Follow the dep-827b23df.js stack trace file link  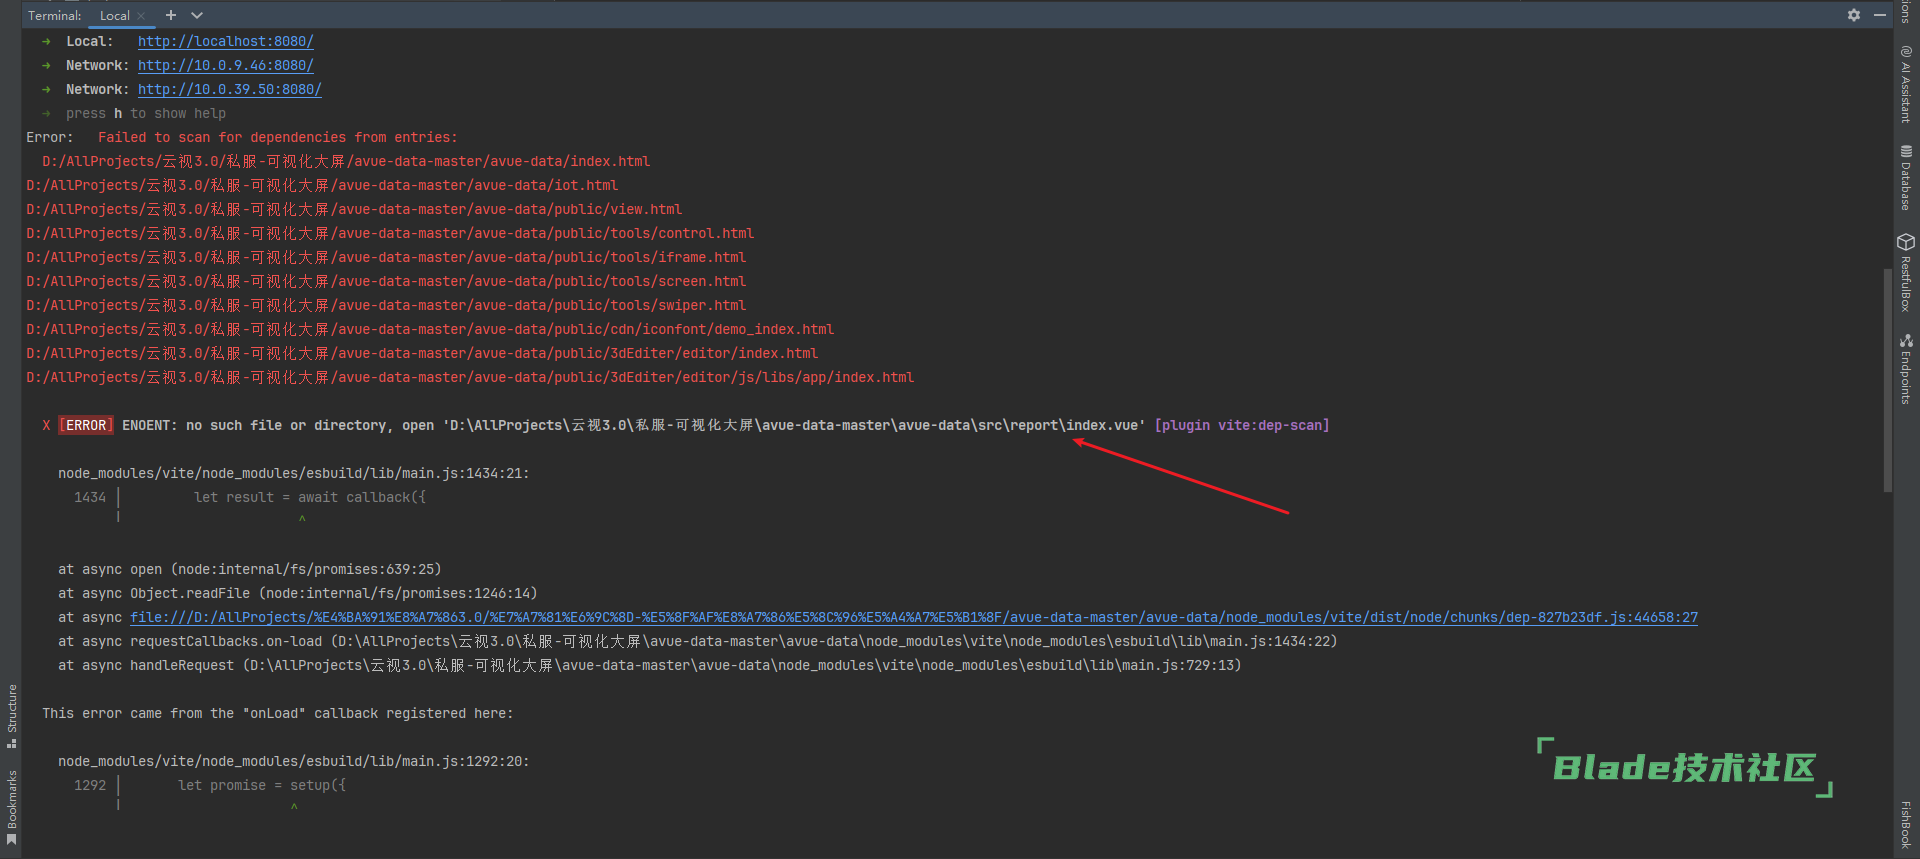[913, 617]
